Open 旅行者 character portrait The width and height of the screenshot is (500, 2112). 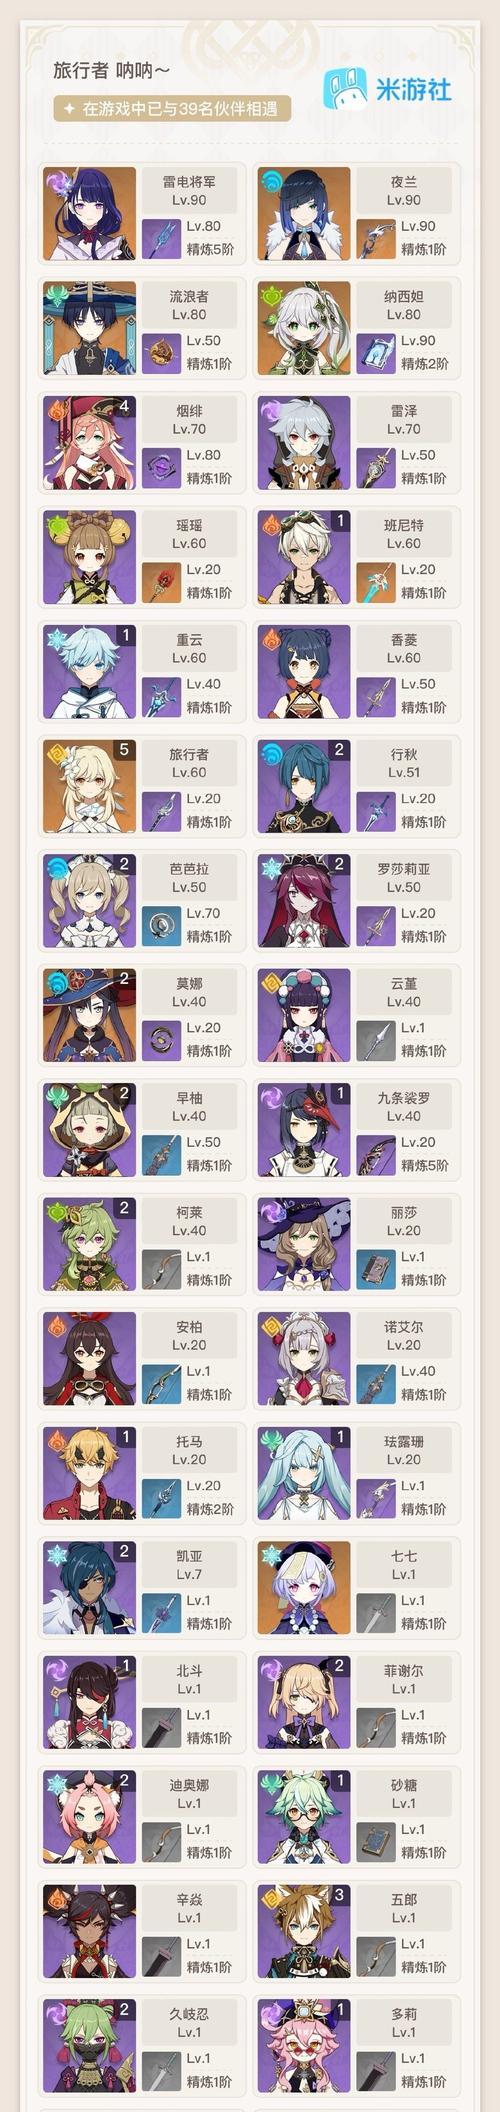click(89, 786)
